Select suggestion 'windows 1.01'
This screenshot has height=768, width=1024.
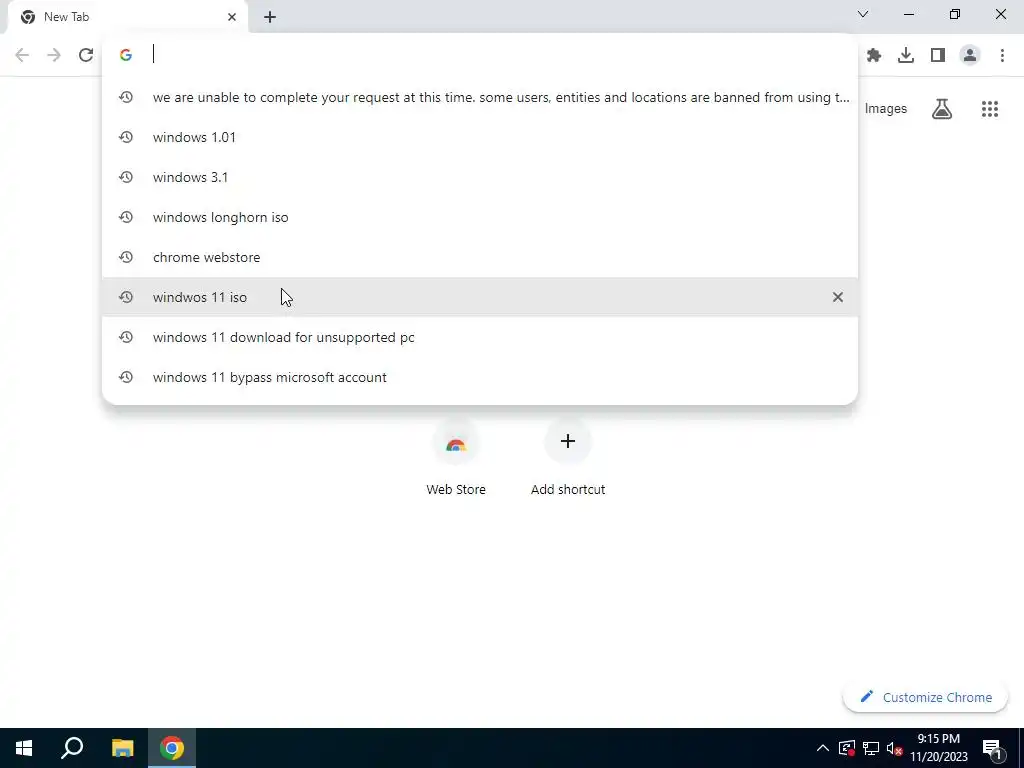[x=480, y=137]
